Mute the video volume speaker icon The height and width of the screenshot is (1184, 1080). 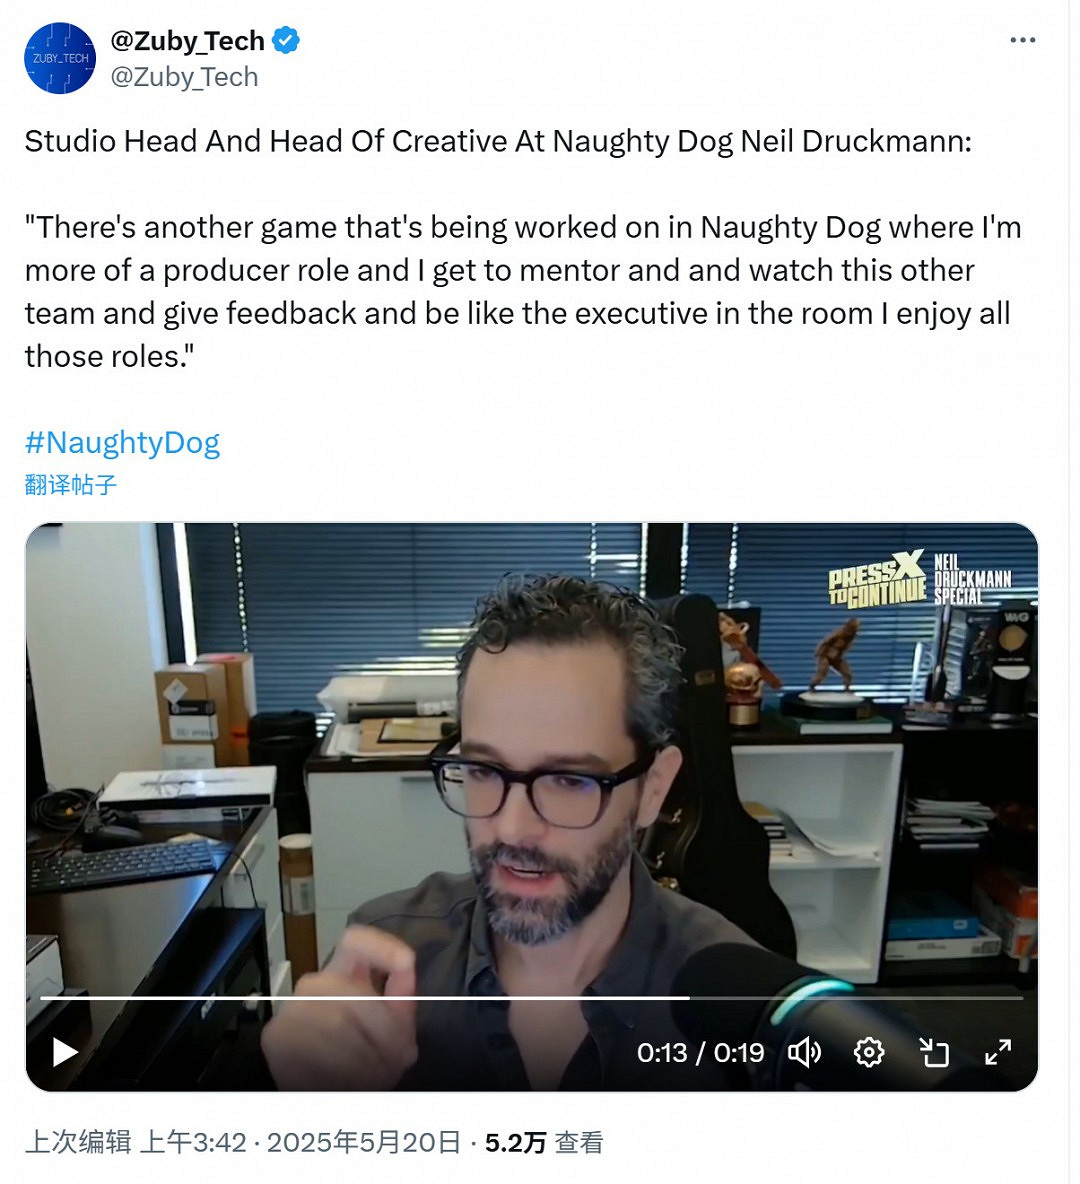click(804, 1052)
